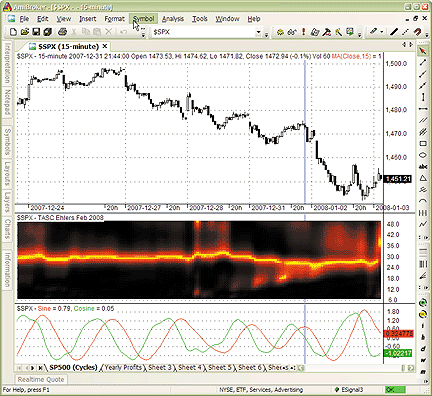Screen dimensions: 432x396
Task: Open the $SPX symbol dropdown
Action: point(258,32)
